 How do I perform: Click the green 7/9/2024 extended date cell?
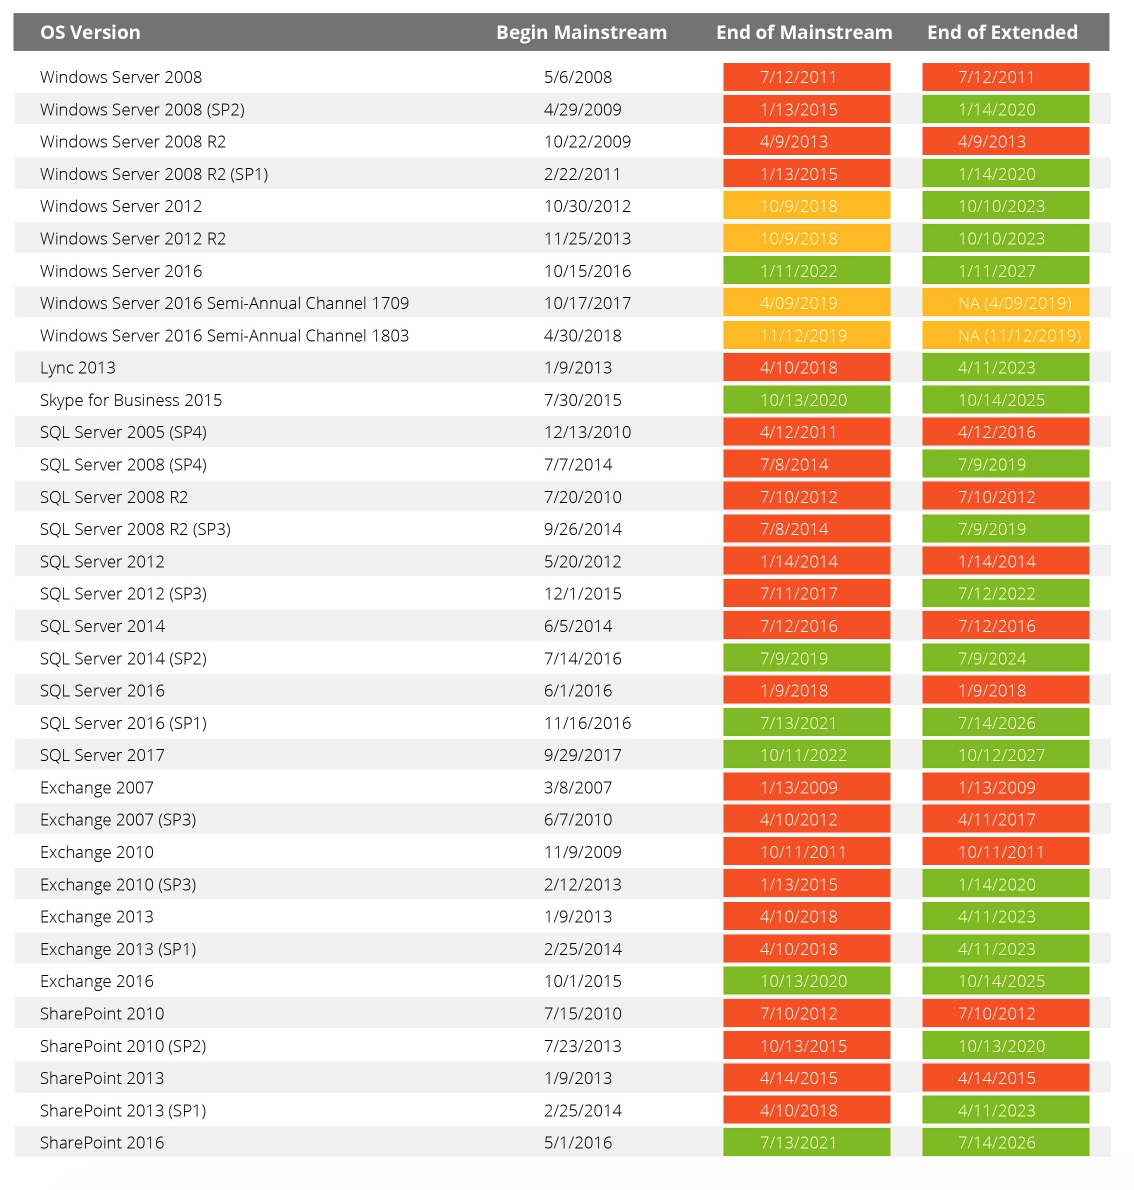[x=1005, y=658]
